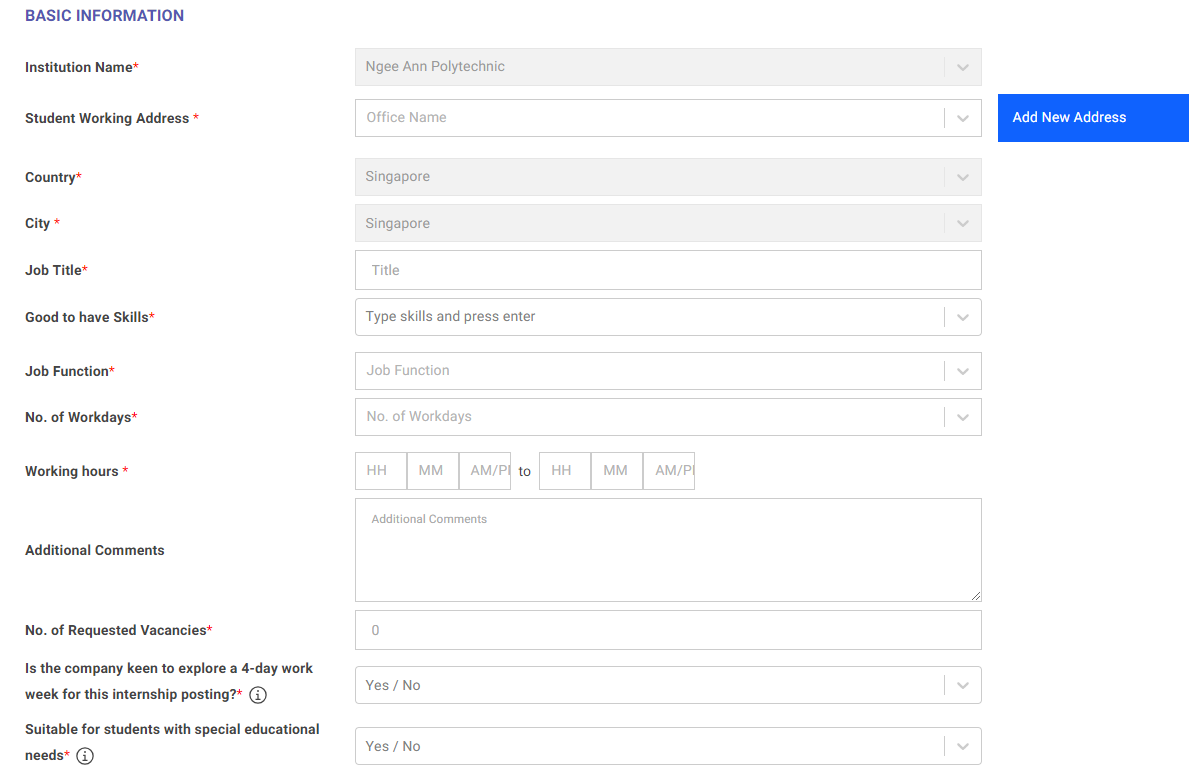The height and width of the screenshot is (771, 1204).
Task: Click the first HH working hours box
Action: coord(380,471)
